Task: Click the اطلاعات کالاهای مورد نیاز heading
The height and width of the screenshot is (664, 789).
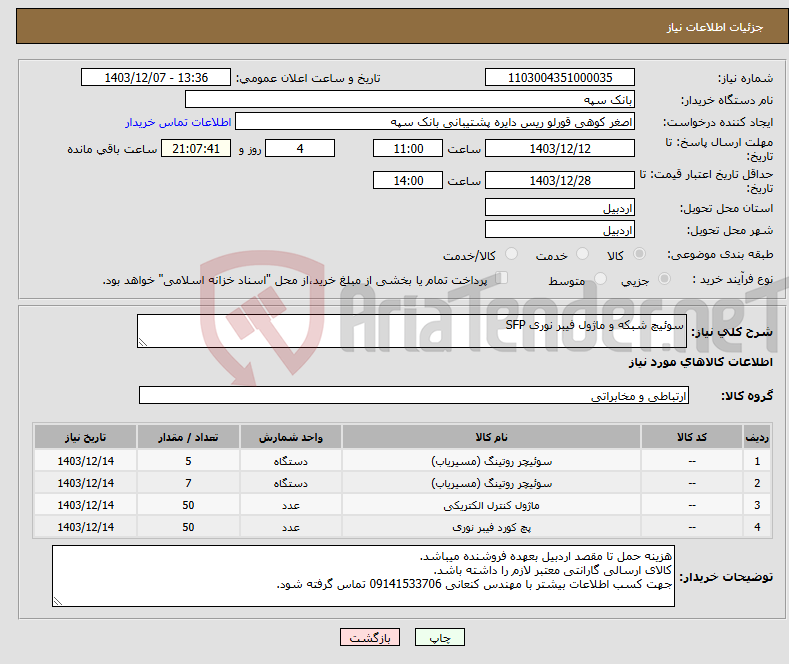Action: point(700,362)
